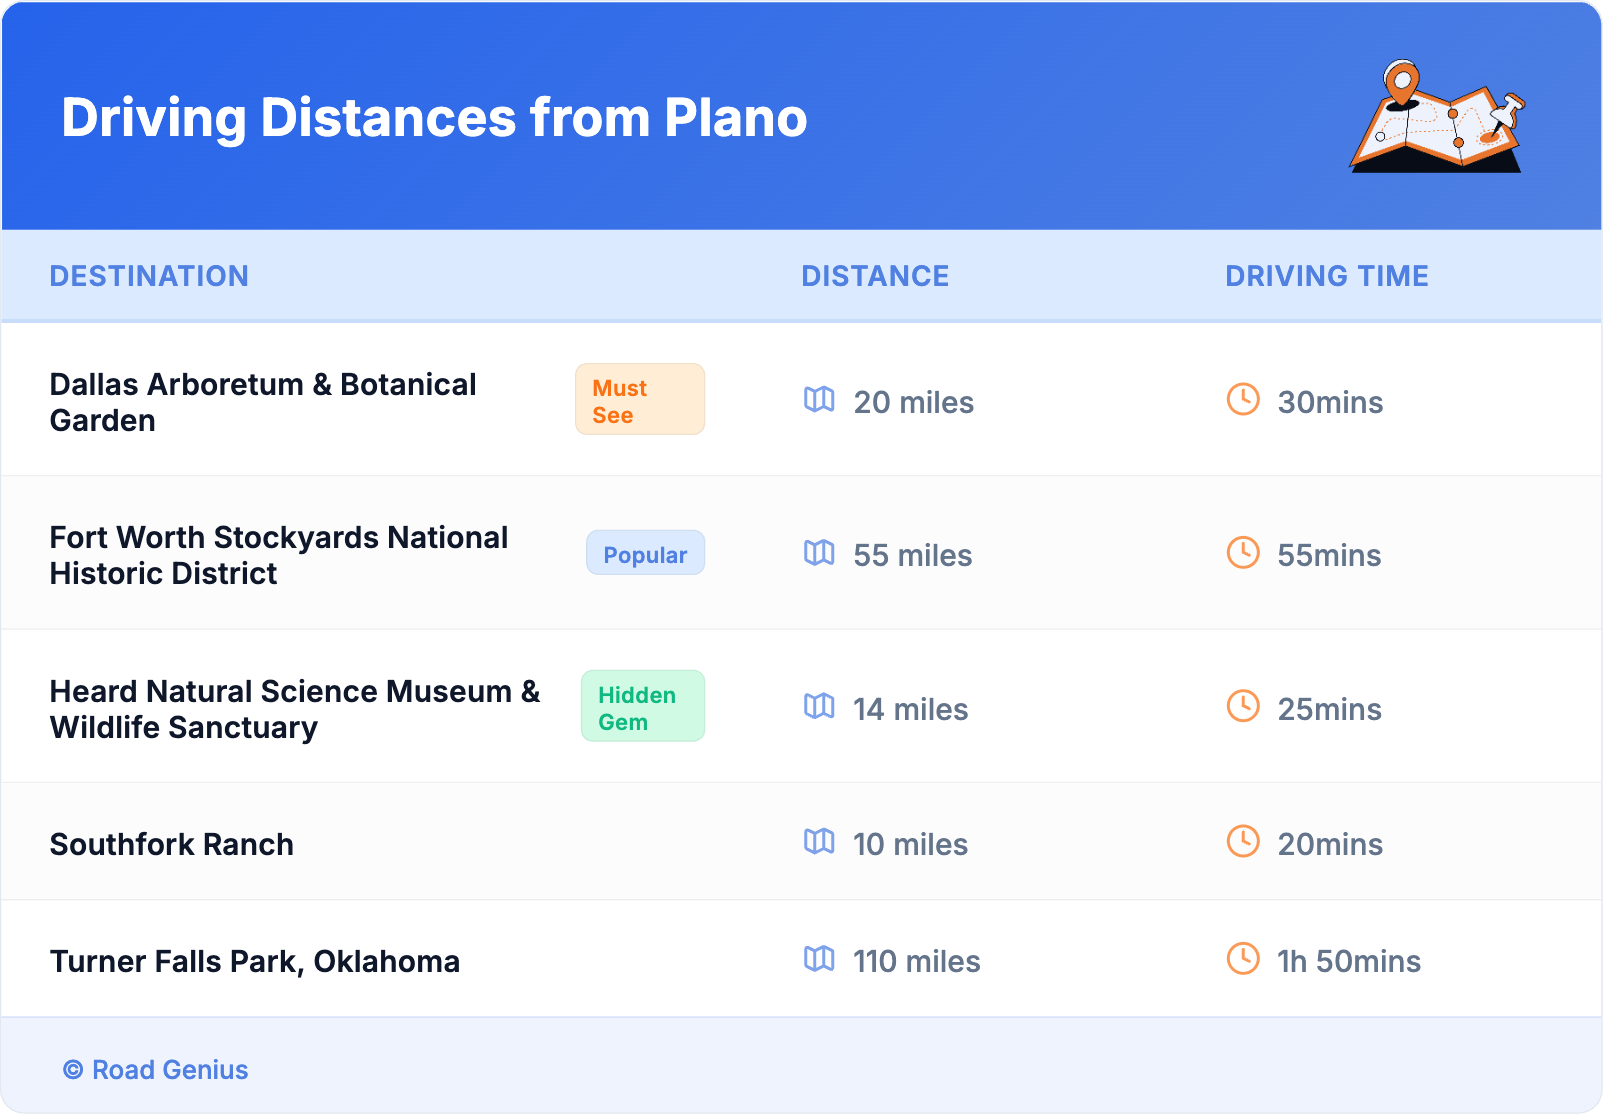This screenshot has width=1604, height=1114.
Task: Click the clock icon beside 20mins
Action: pyautogui.click(x=1243, y=842)
